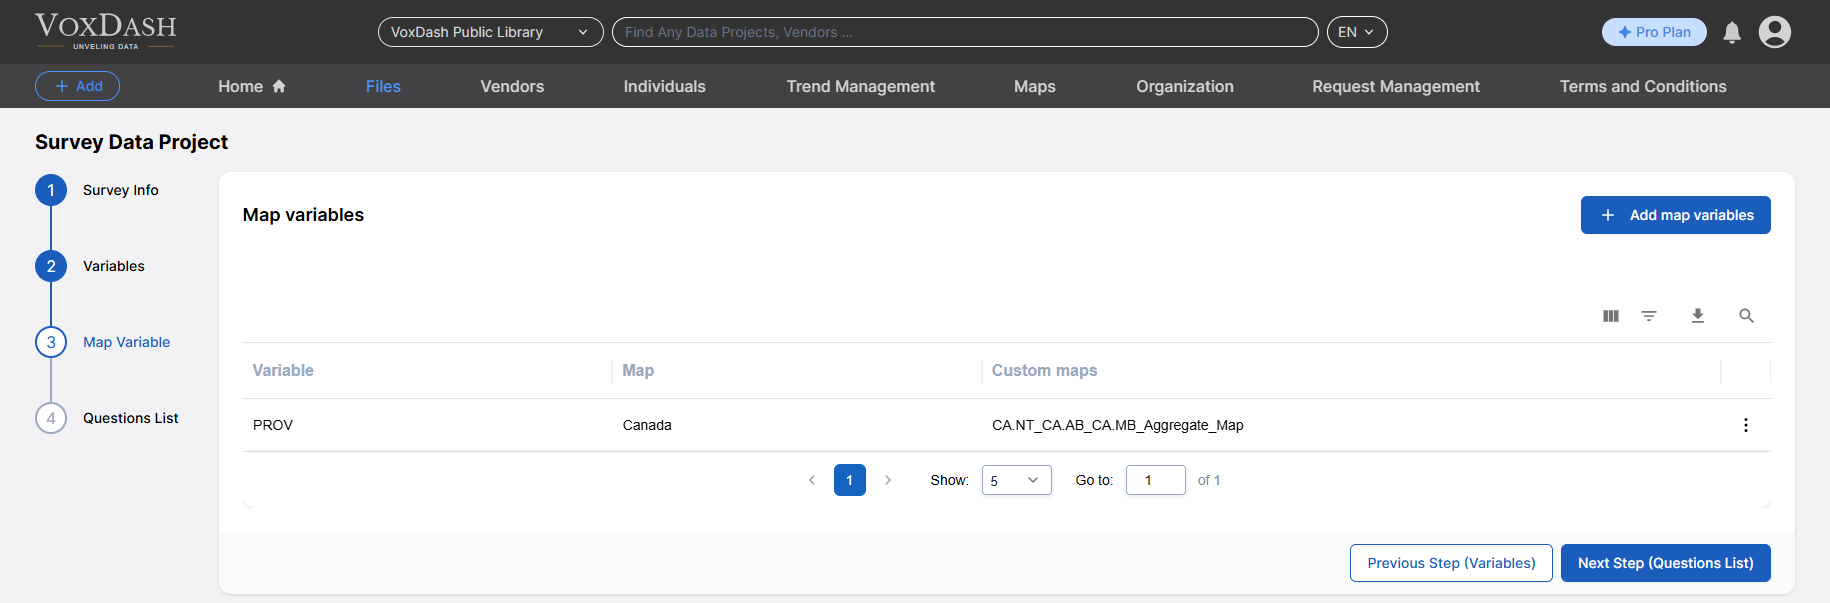Image resolution: width=1830 pixels, height=603 pixels.
Task: Open the Maps menu
Action: pyautogui.click(x=1034, y=87)
